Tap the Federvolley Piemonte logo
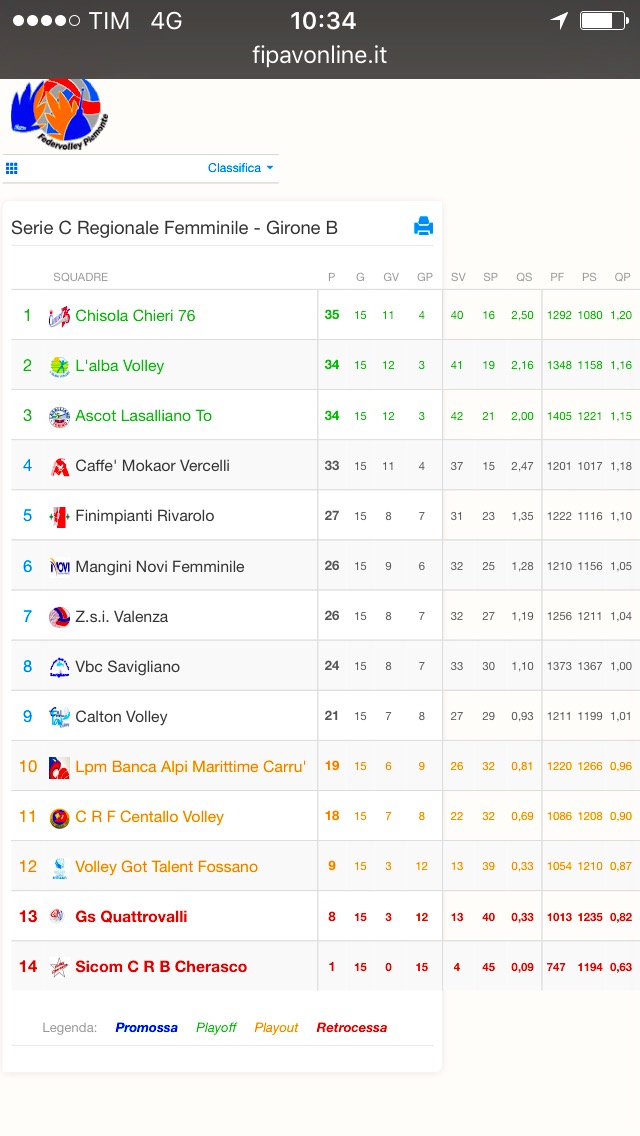This screenshot has height=1136, width=640. [x=59, y=114]
